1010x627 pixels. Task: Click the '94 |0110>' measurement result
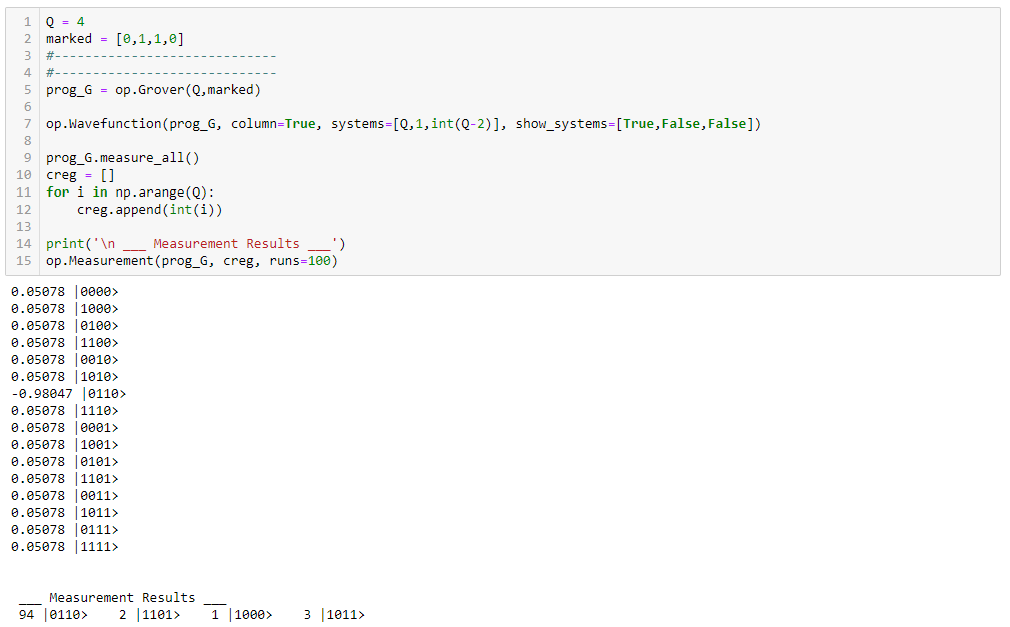coord(53,615)
